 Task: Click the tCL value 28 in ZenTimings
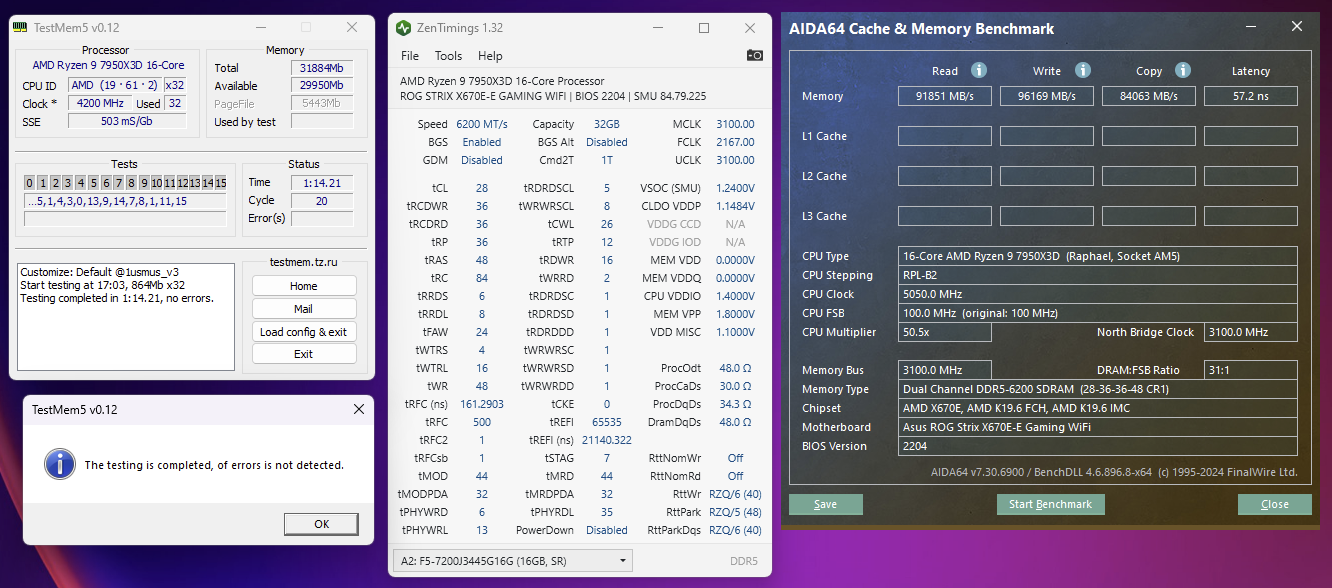pos(482,188)
